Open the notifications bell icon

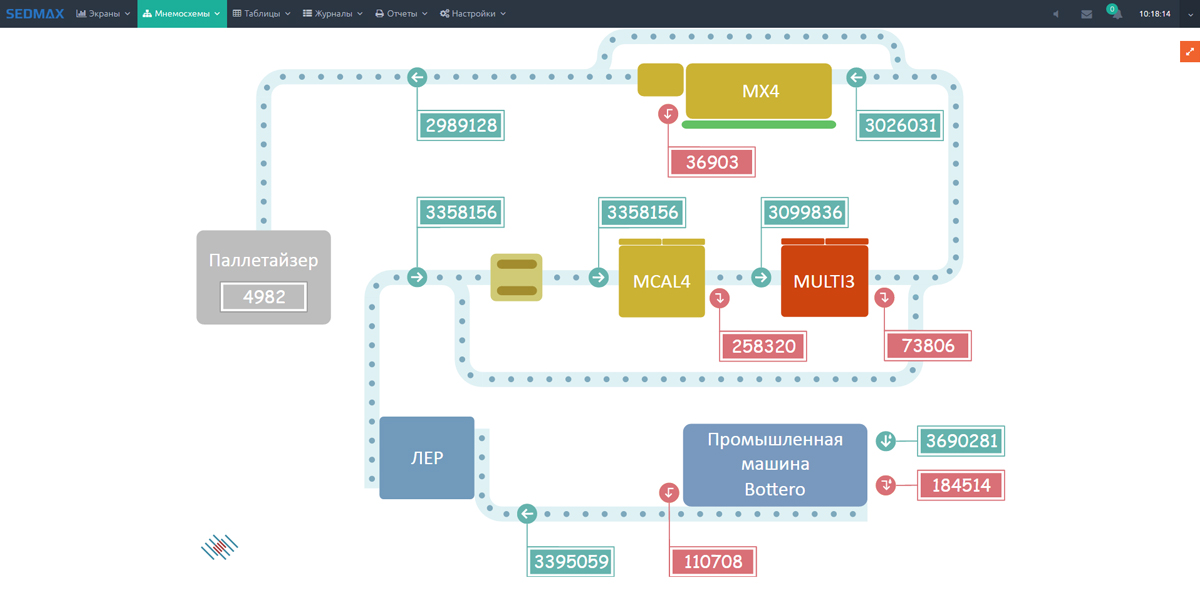pos(1115,14)
